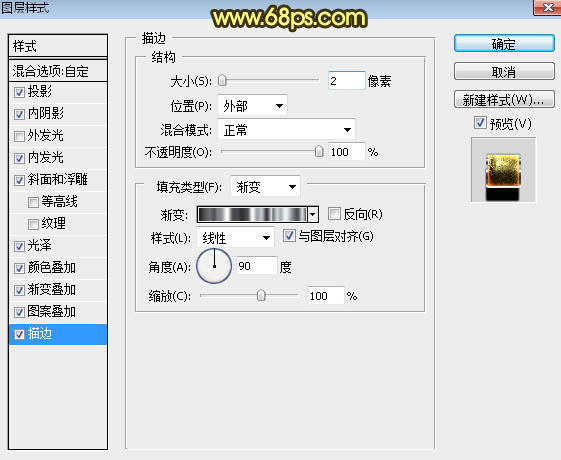Click the metallic gradient swatch bar
The image size is (561, 460).
tap(253, 215)
